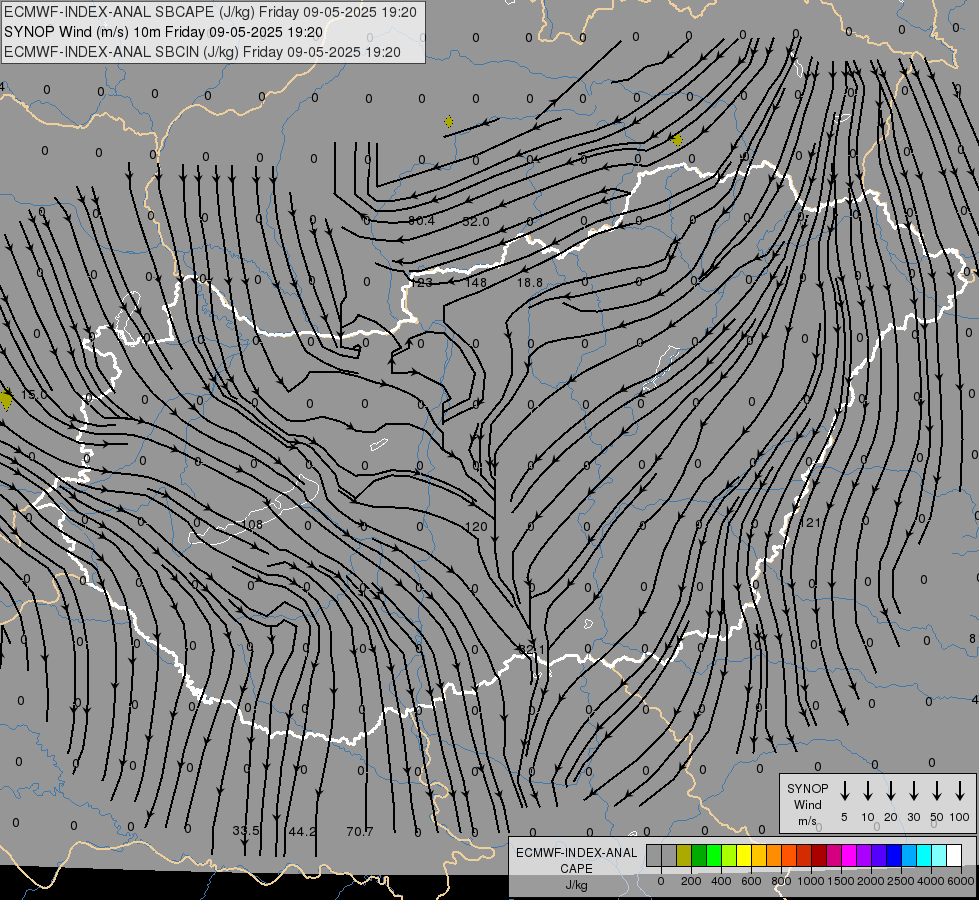Click the wind arrow above the 5 m/s label

pos(845,790)
